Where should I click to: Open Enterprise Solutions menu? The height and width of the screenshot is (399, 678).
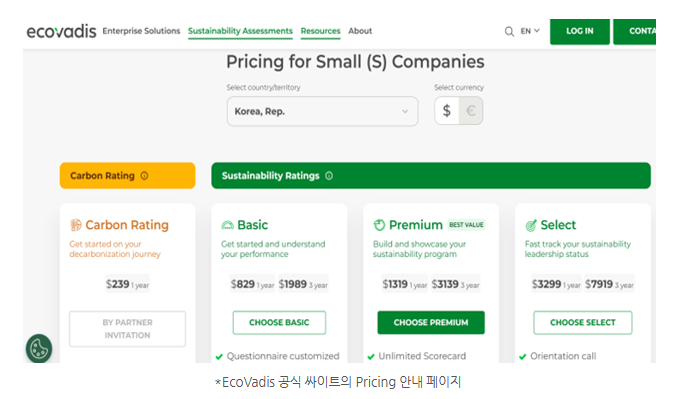[x=141, y=31]
